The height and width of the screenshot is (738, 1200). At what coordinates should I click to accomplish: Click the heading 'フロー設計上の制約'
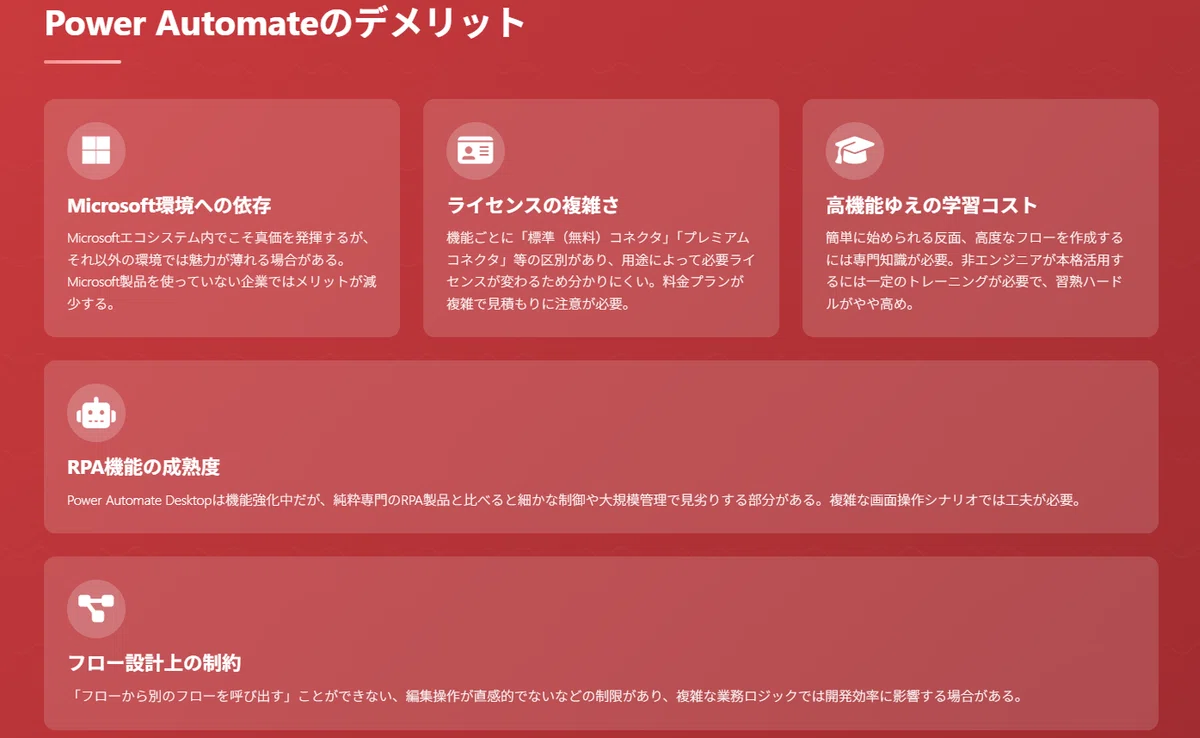point(154,663)
